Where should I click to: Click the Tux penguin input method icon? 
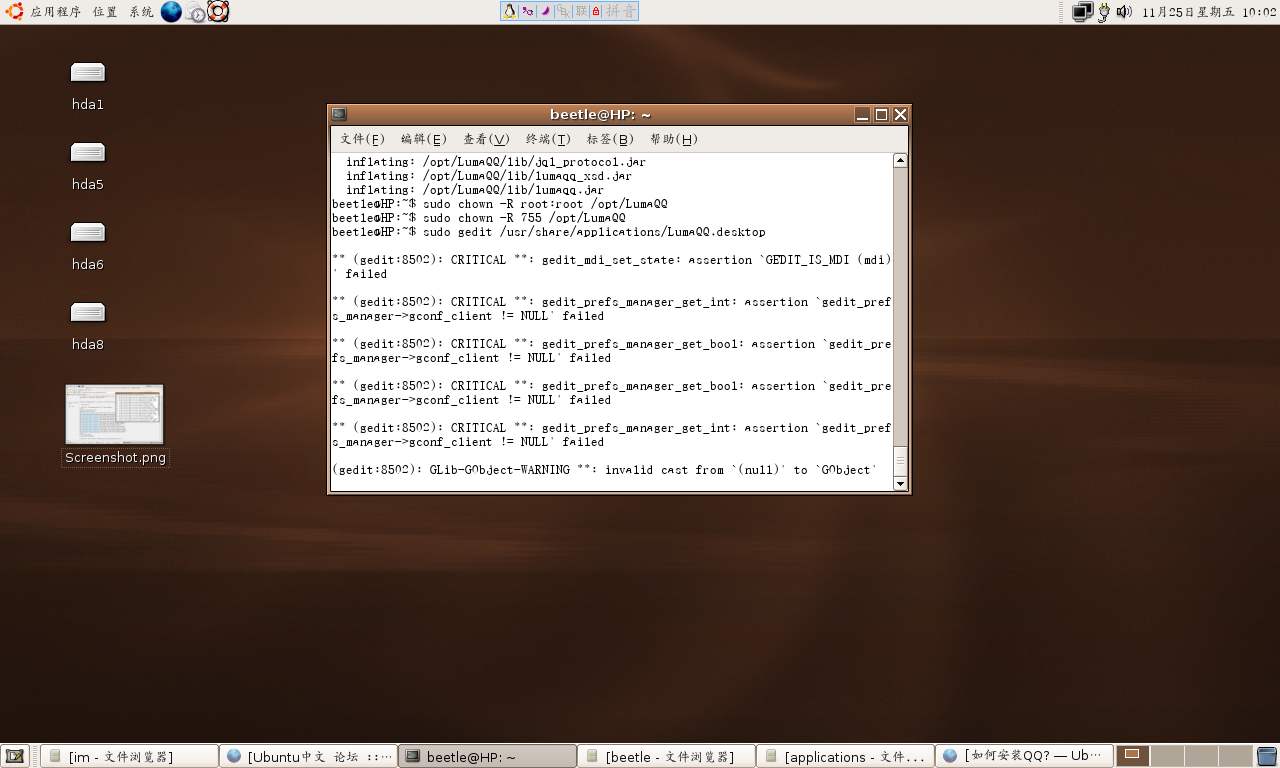510,11
